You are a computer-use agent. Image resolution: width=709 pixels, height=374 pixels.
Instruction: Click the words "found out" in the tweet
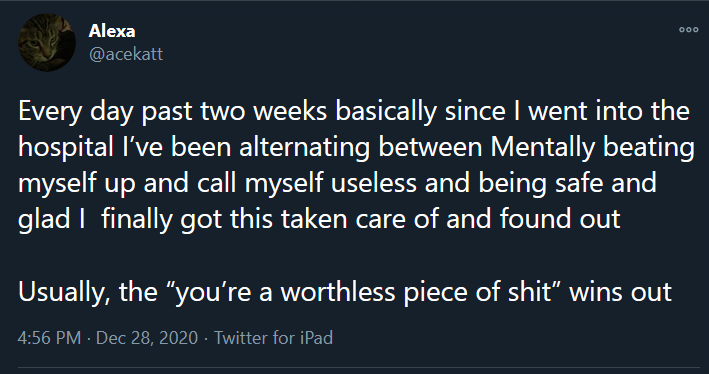click(x=560, y=219)
